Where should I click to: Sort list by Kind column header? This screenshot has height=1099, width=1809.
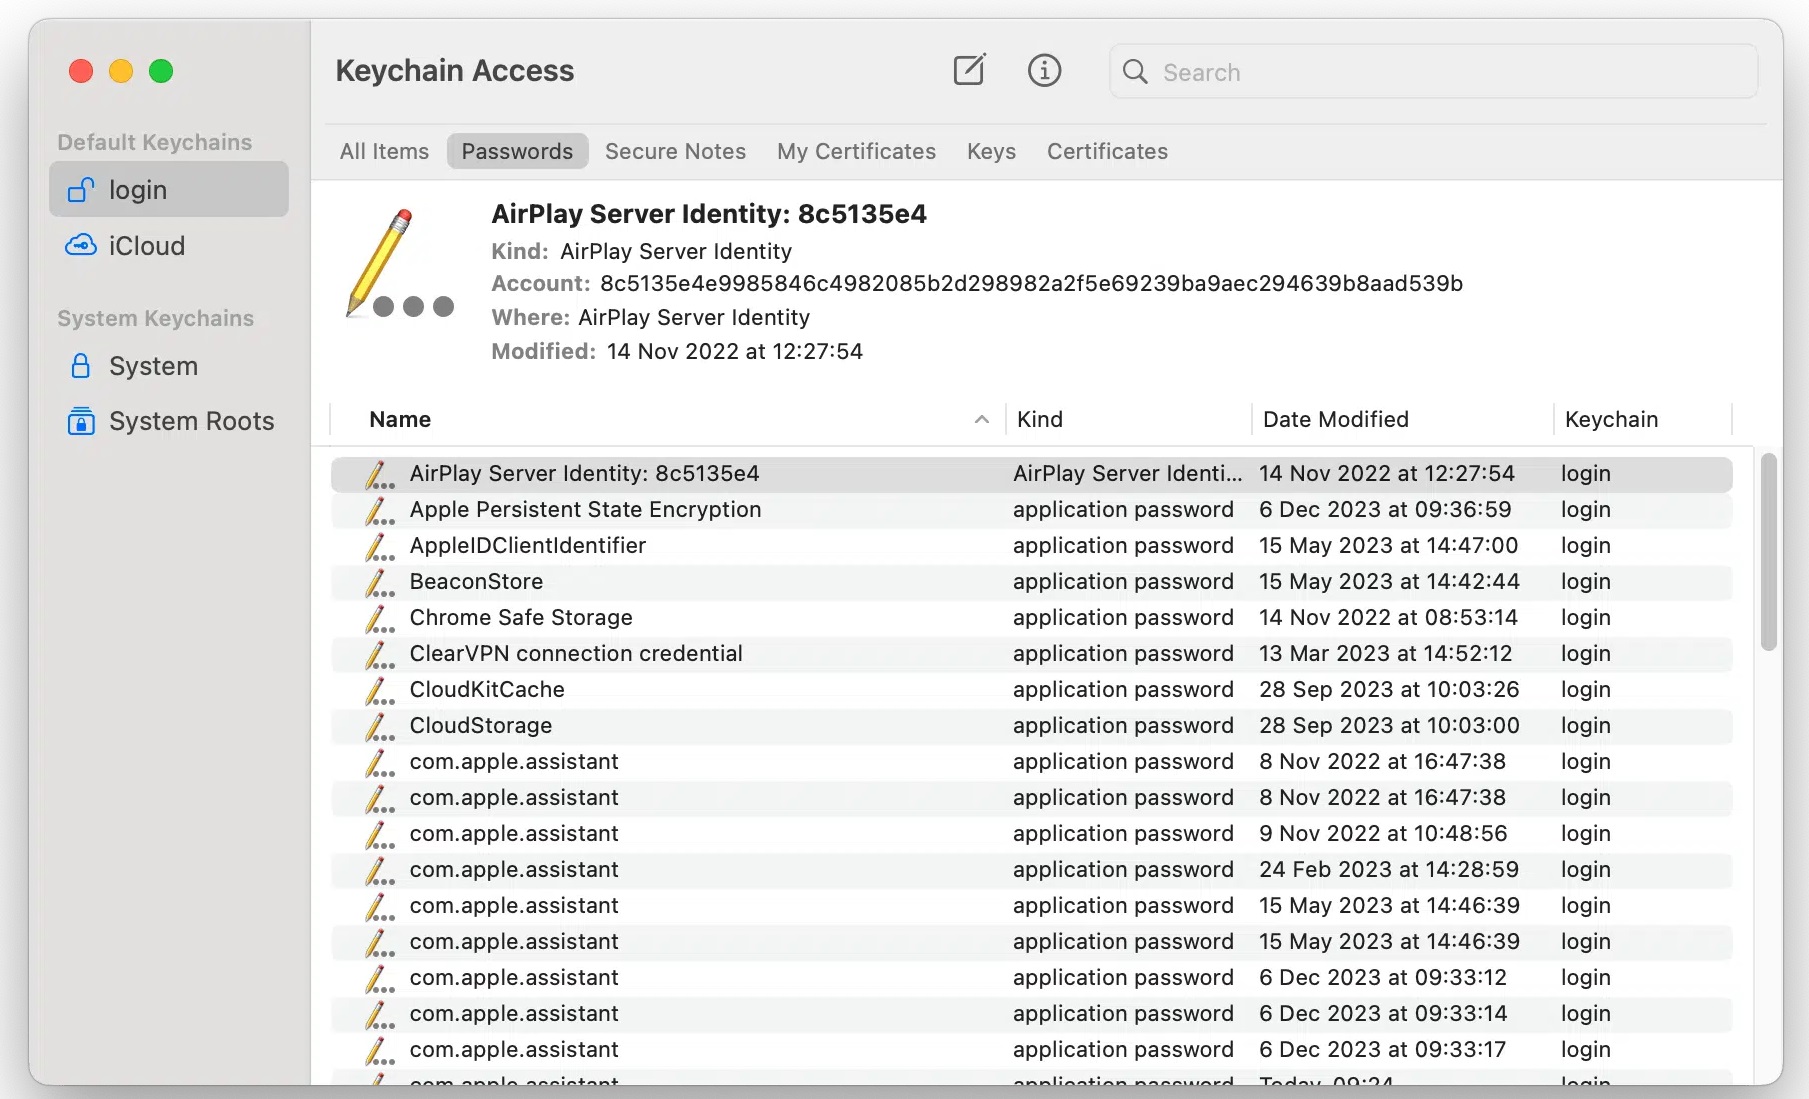coord(1040,420)
